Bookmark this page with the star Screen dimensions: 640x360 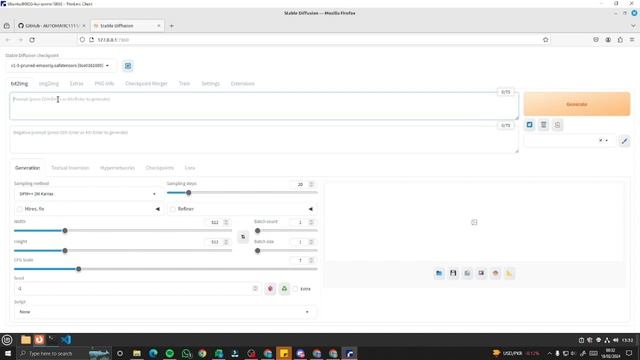[546, 40]
